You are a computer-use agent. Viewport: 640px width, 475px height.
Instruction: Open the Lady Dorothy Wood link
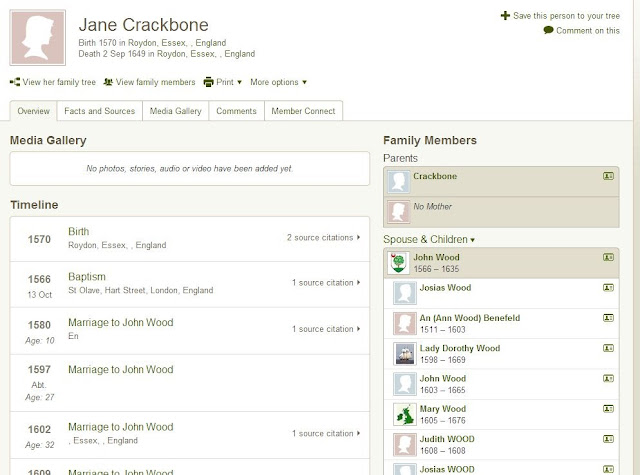coord(460,348)
